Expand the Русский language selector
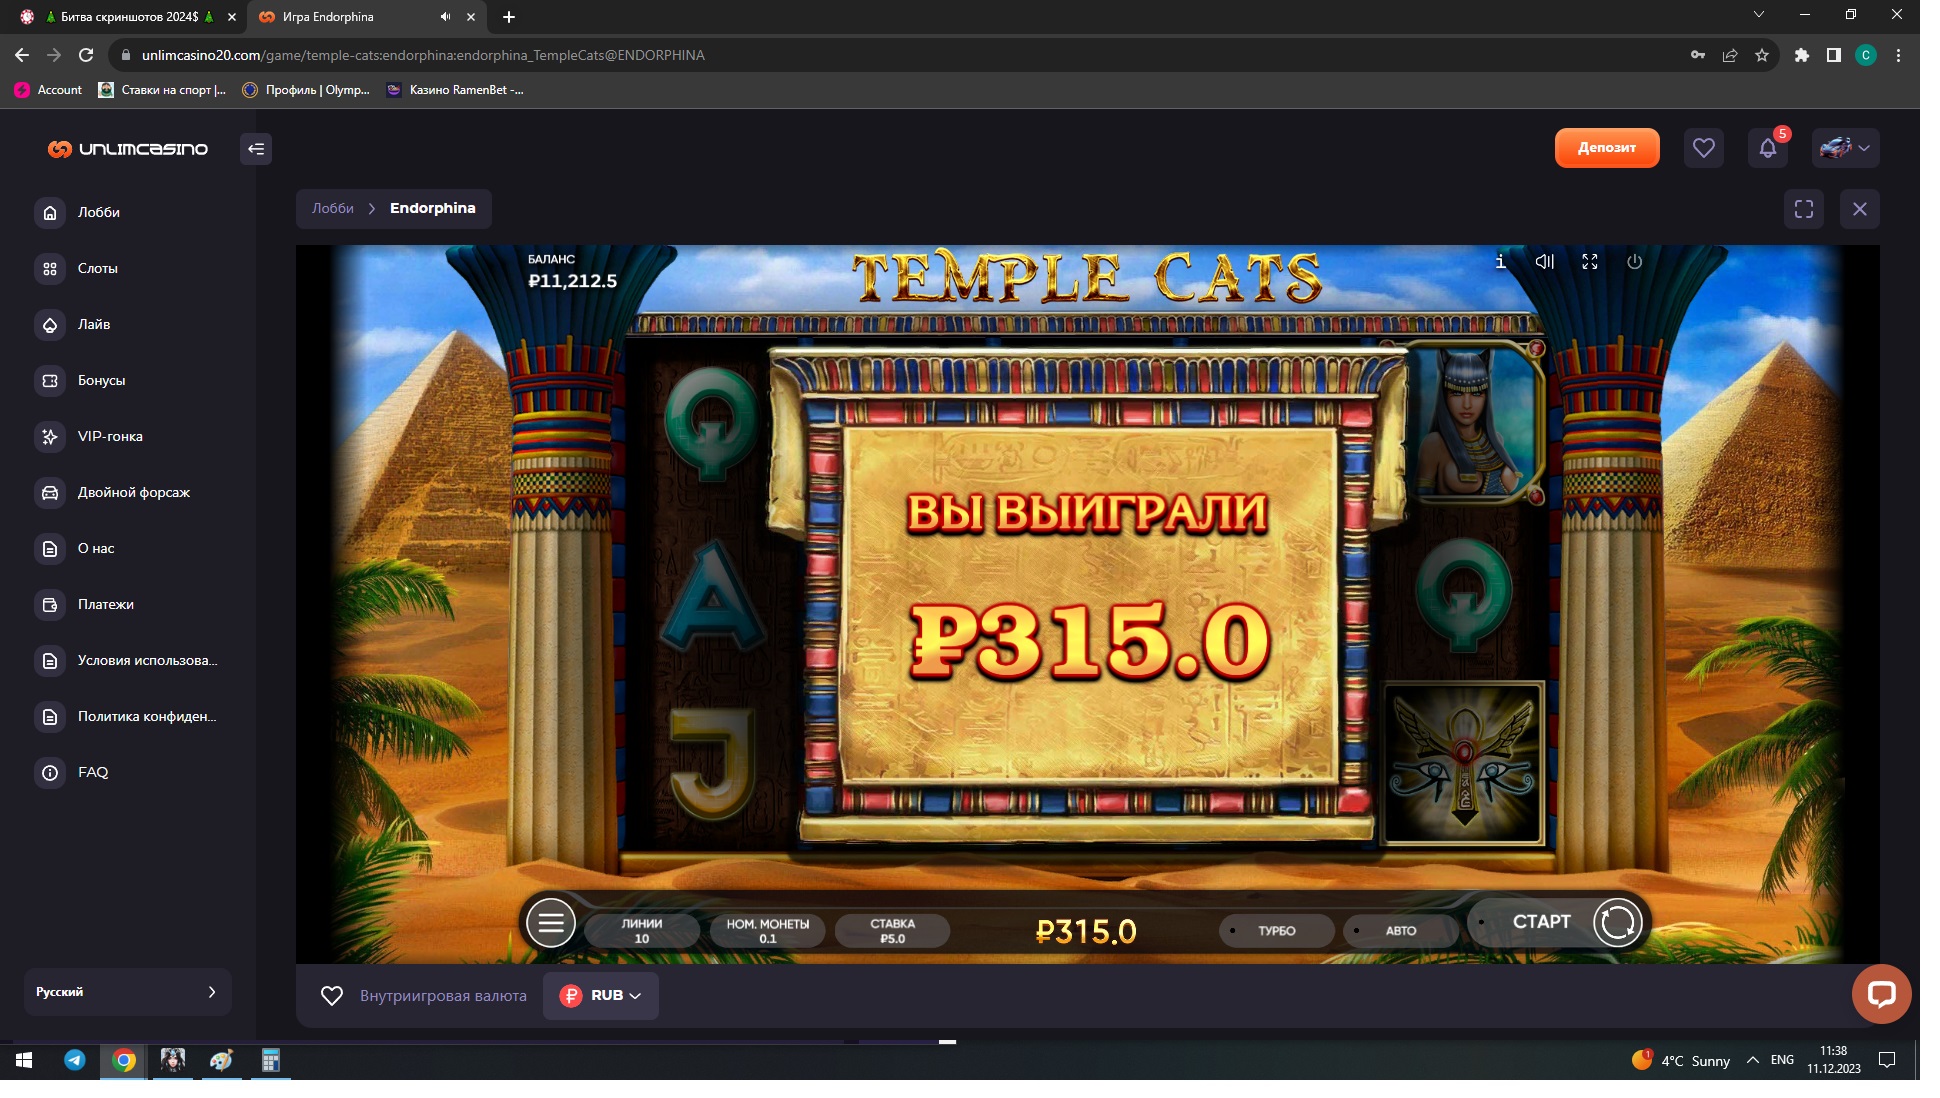Viewport: 1940px width, 1098px height. 127,992
